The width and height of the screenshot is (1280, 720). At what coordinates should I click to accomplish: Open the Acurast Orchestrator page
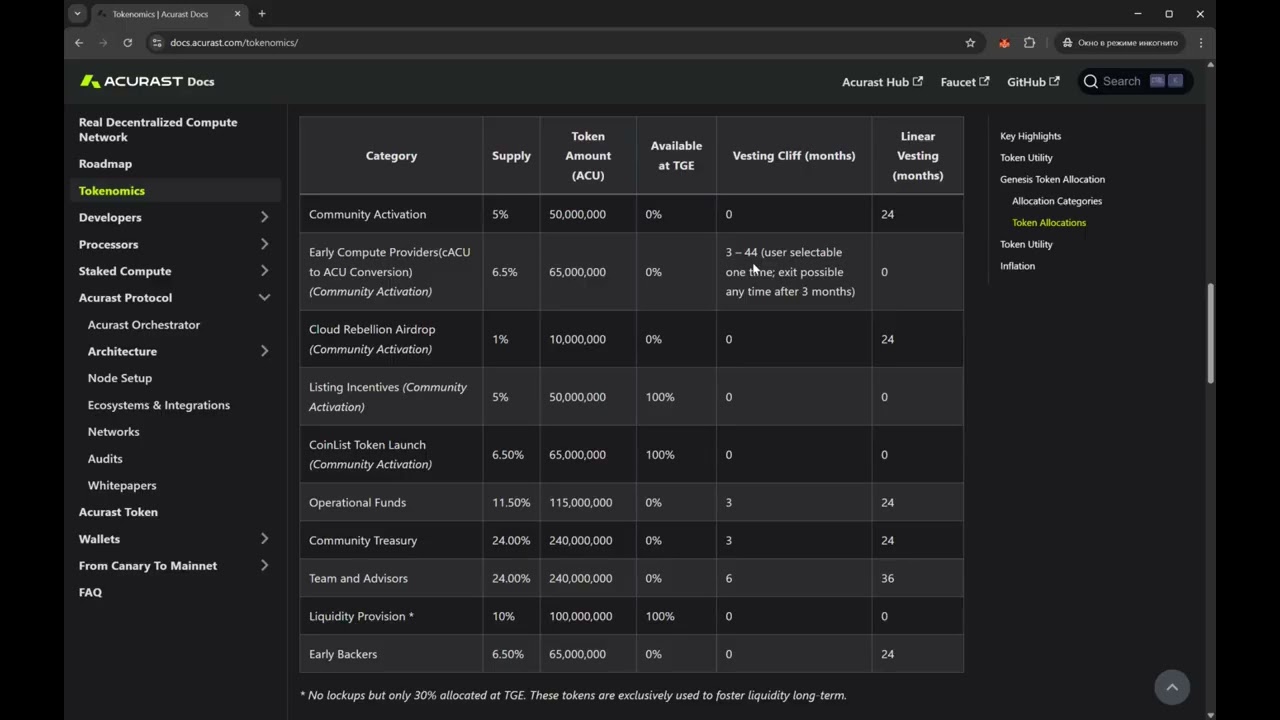point(144,325)
